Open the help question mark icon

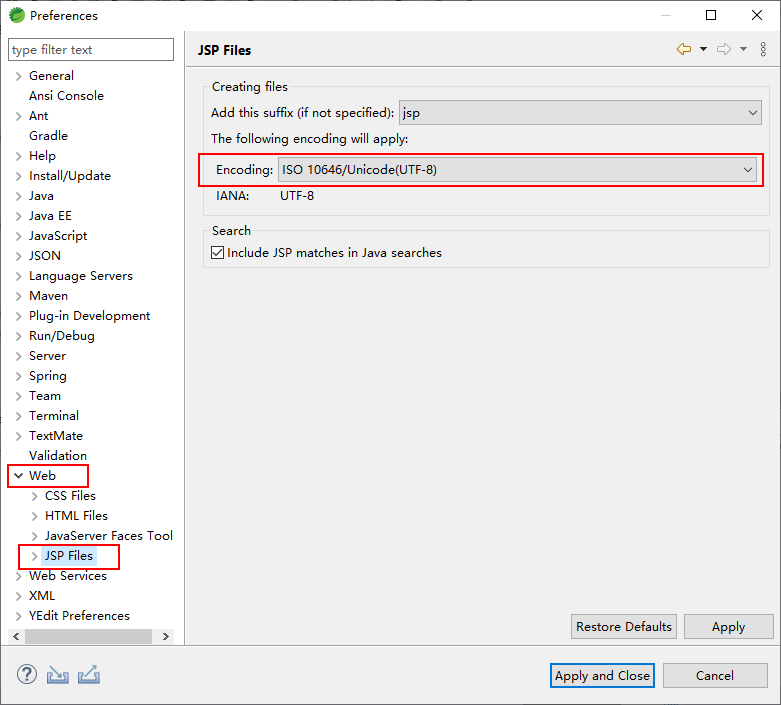click(x=27, y=675)
